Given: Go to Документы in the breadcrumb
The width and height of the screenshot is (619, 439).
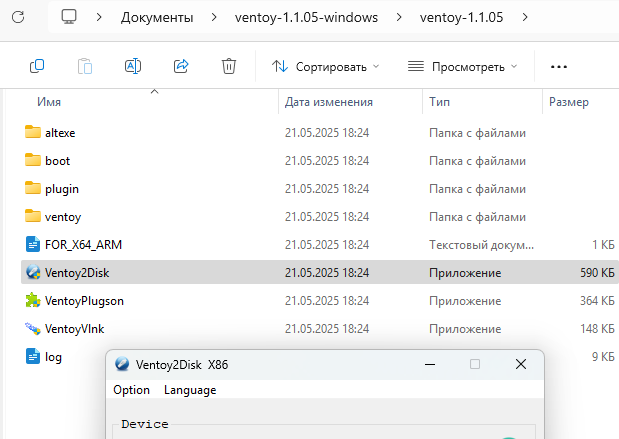Looking at the screenshot, I should 157,17.
